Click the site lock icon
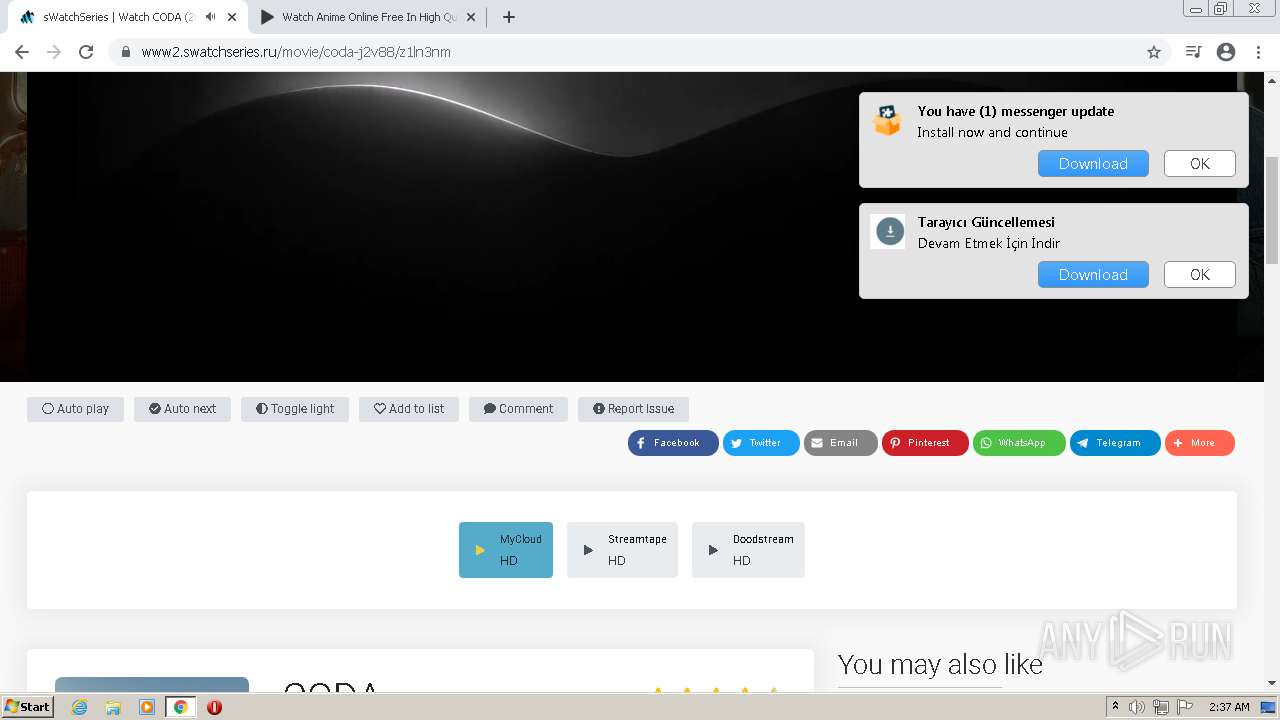 [x=126, y=52]
